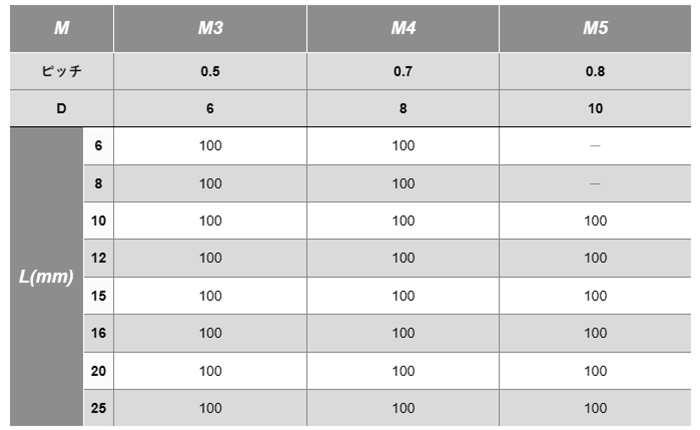This screenshot has height=430, width=700.
Task: Click D value 10 under M5
Action: (x=595, y=108)
